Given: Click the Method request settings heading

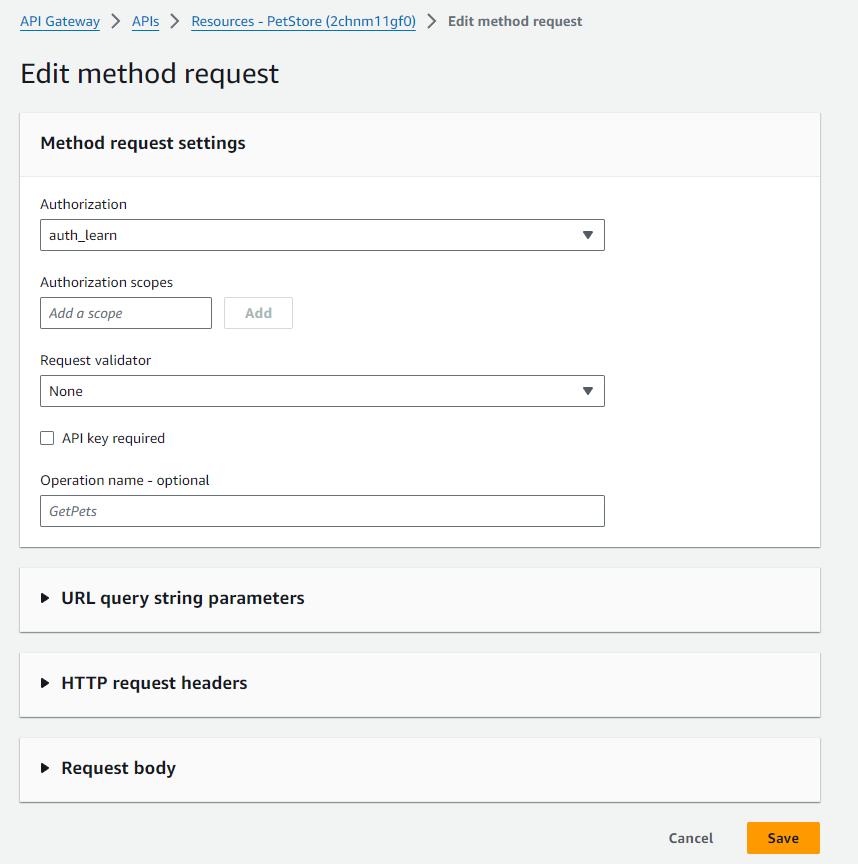Looking at the screenshot, I should pos(143,143).
